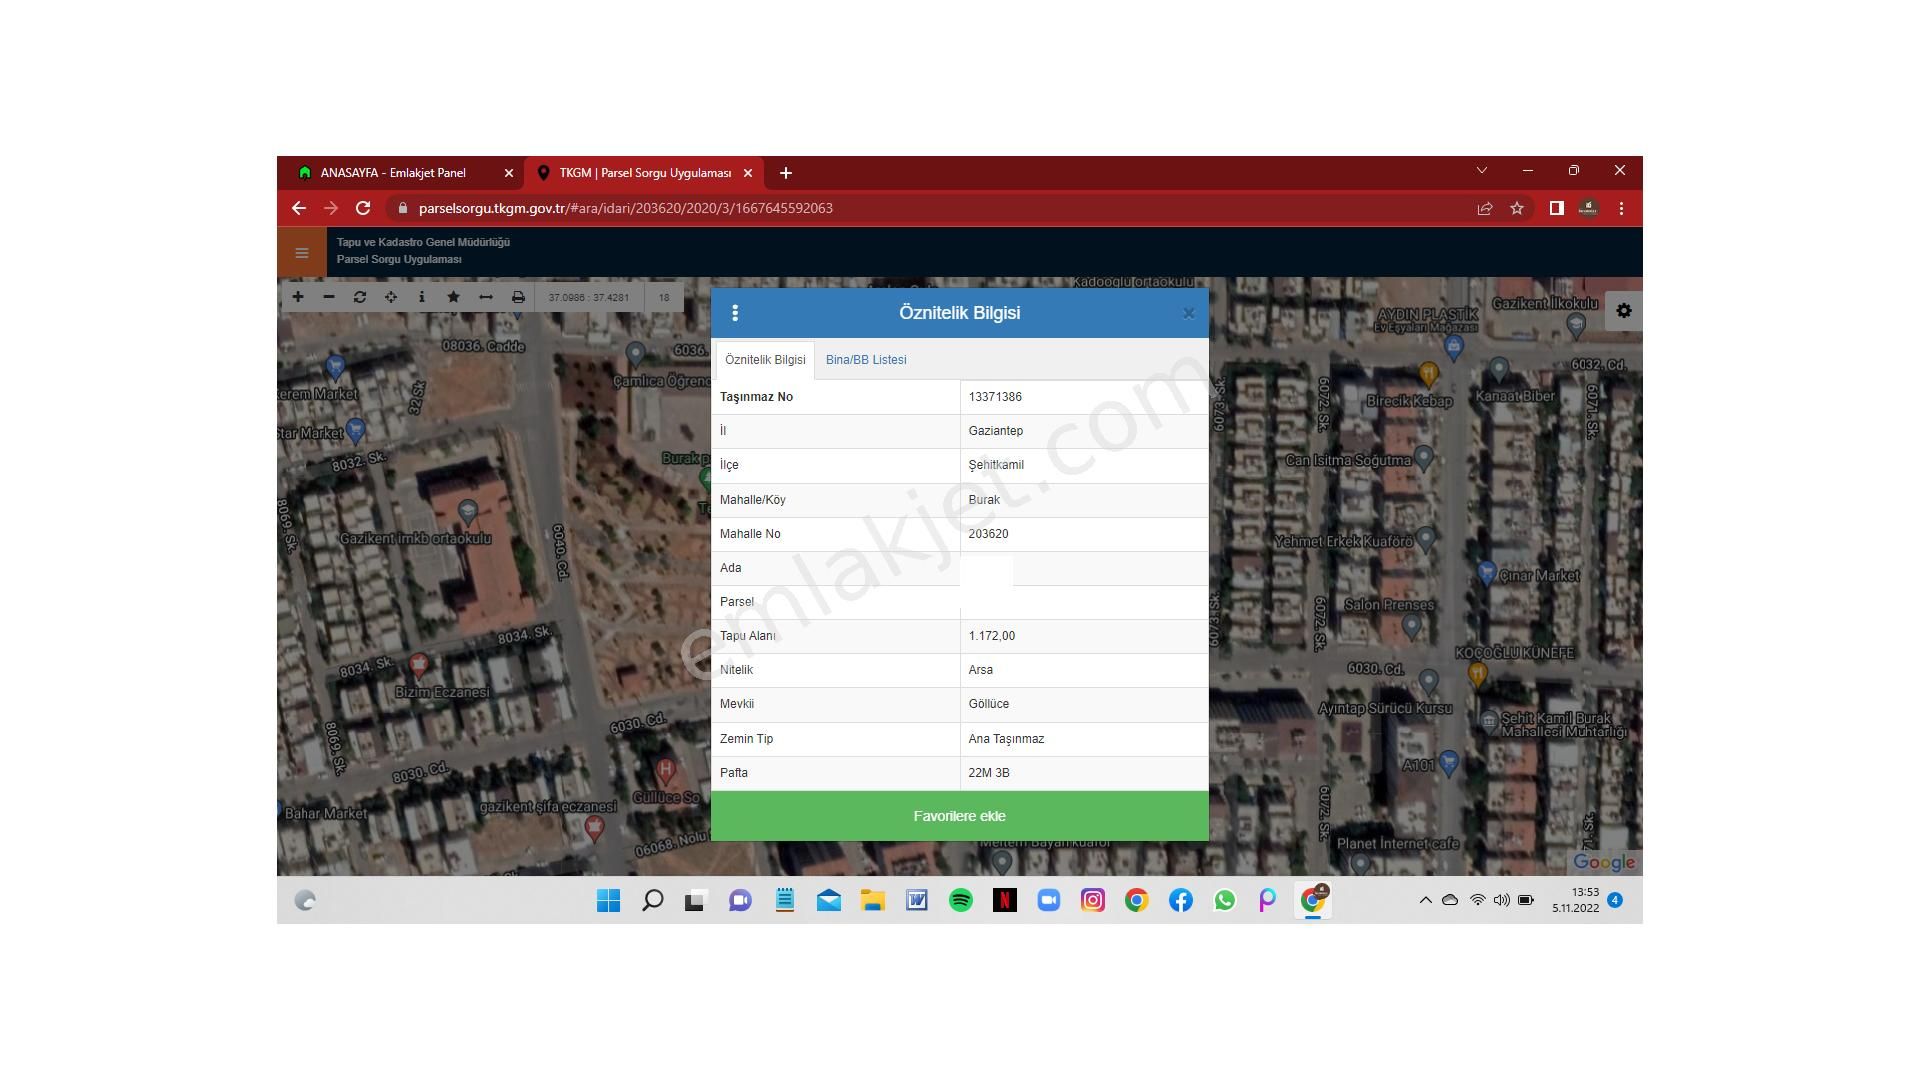Zoom out with the minus map tool
Screen dimensions: 1920x1080
[x=329, y=297]
